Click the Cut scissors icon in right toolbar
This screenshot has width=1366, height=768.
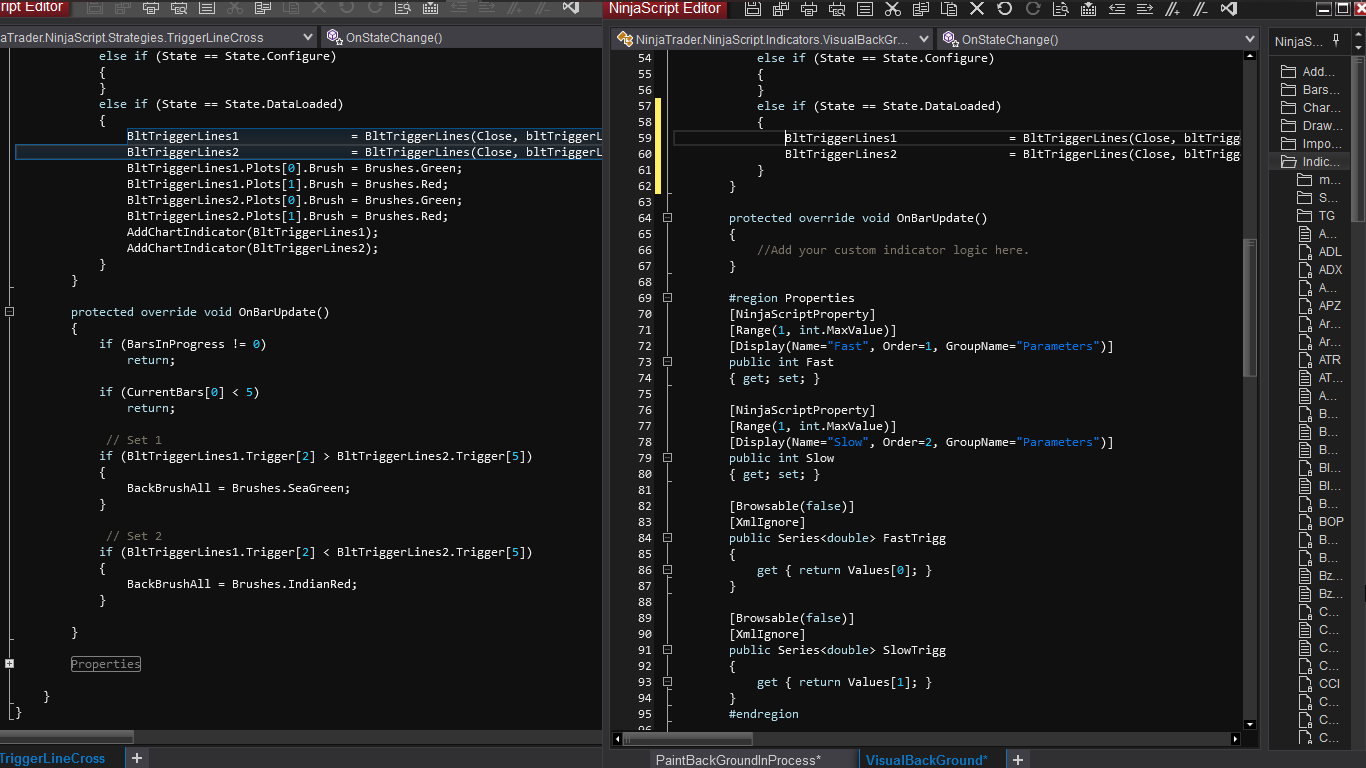coord(893,9)
